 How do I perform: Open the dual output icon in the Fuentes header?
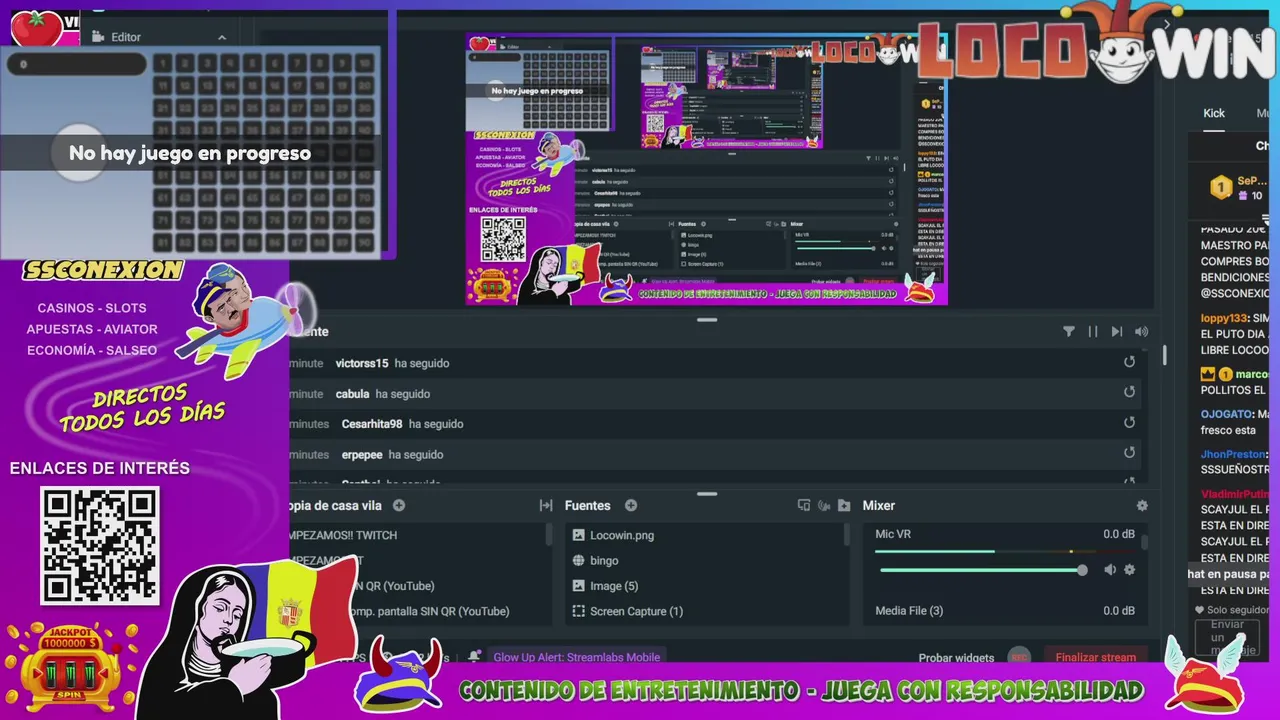pos(803,506)
